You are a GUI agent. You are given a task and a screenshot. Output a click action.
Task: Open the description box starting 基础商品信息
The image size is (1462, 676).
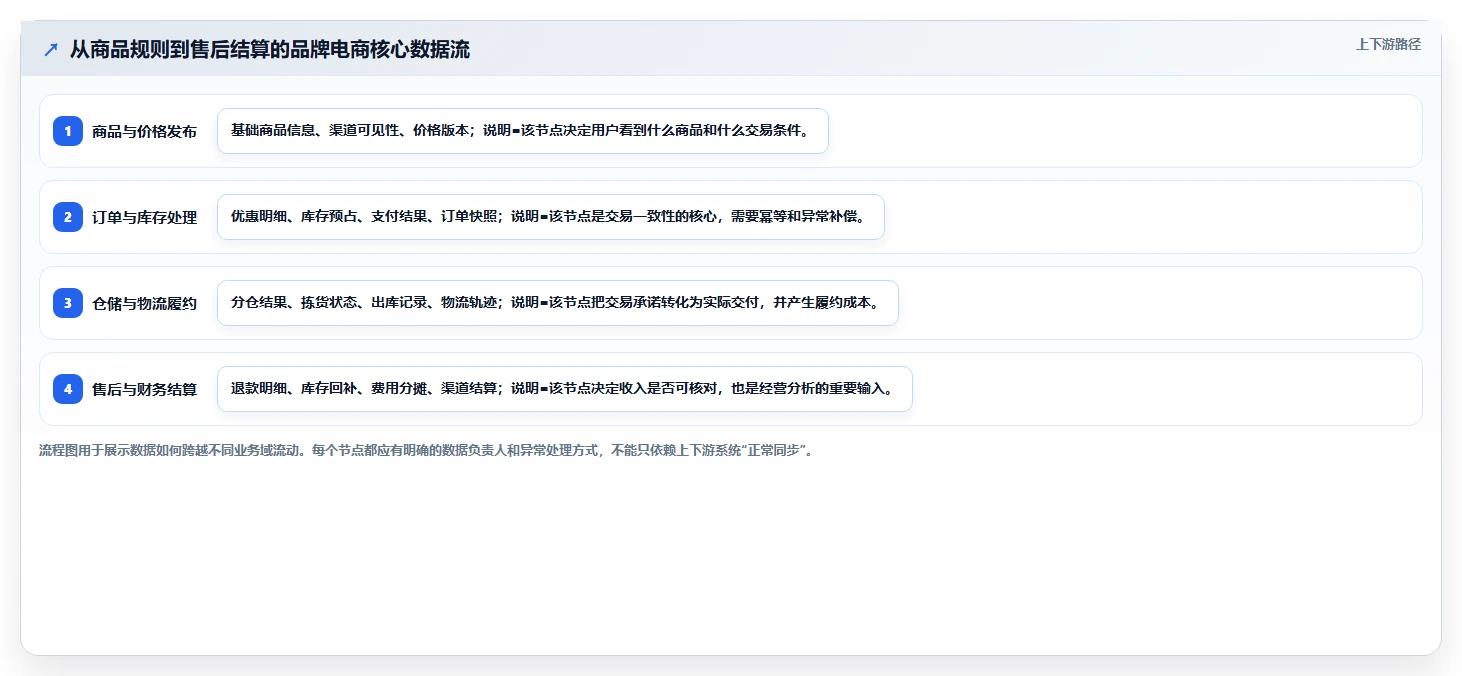point(523,131)
